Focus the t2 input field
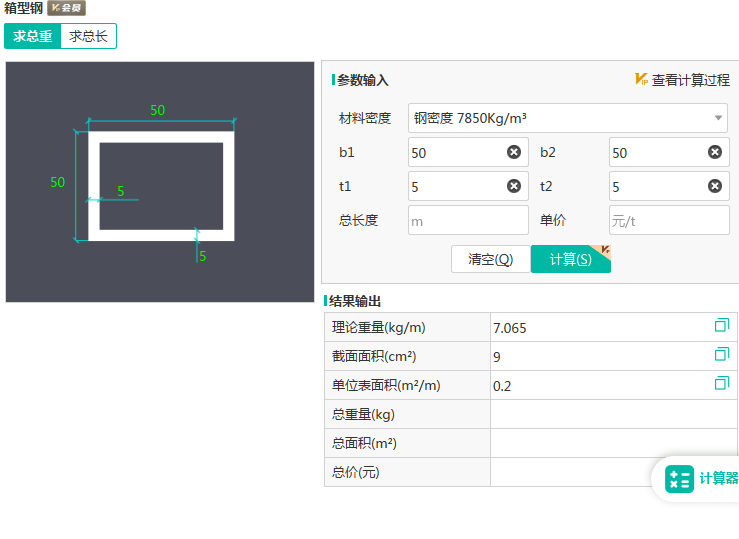Screen dimensions: 739x539 point(669,186)
